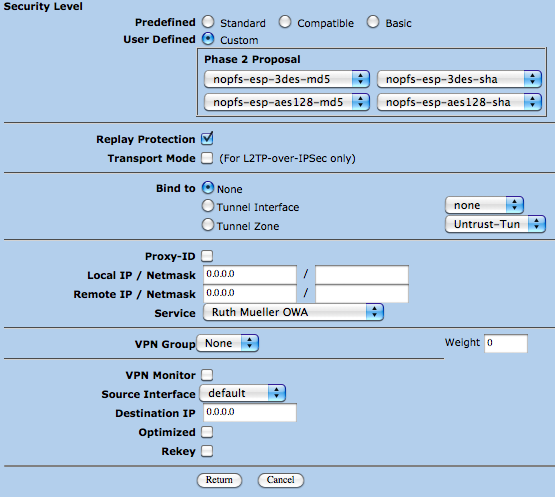Expand the nopfs-esp-aes128-md5 proposal dropdown
This screenshot has width=555, height=497.
coord(287,102)
